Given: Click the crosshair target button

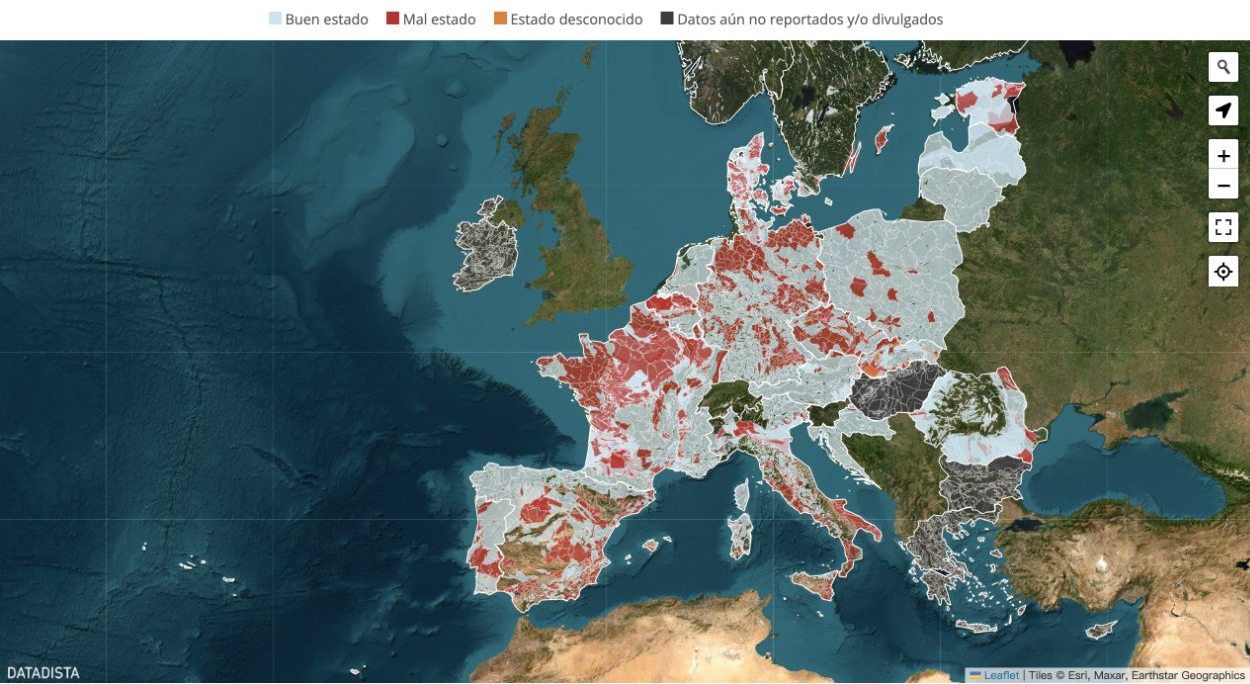Looking at the screenshot, I should coord(1223,271).
